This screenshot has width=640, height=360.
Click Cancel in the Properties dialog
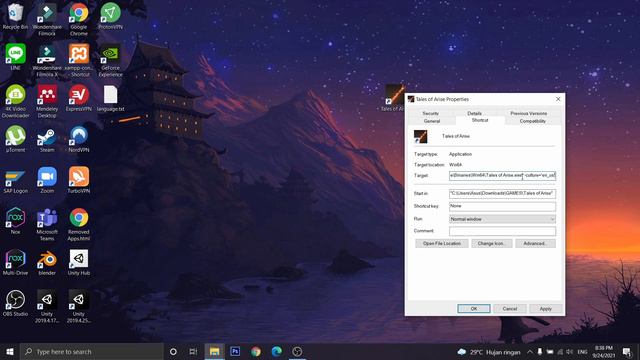(x=510, y=309)
